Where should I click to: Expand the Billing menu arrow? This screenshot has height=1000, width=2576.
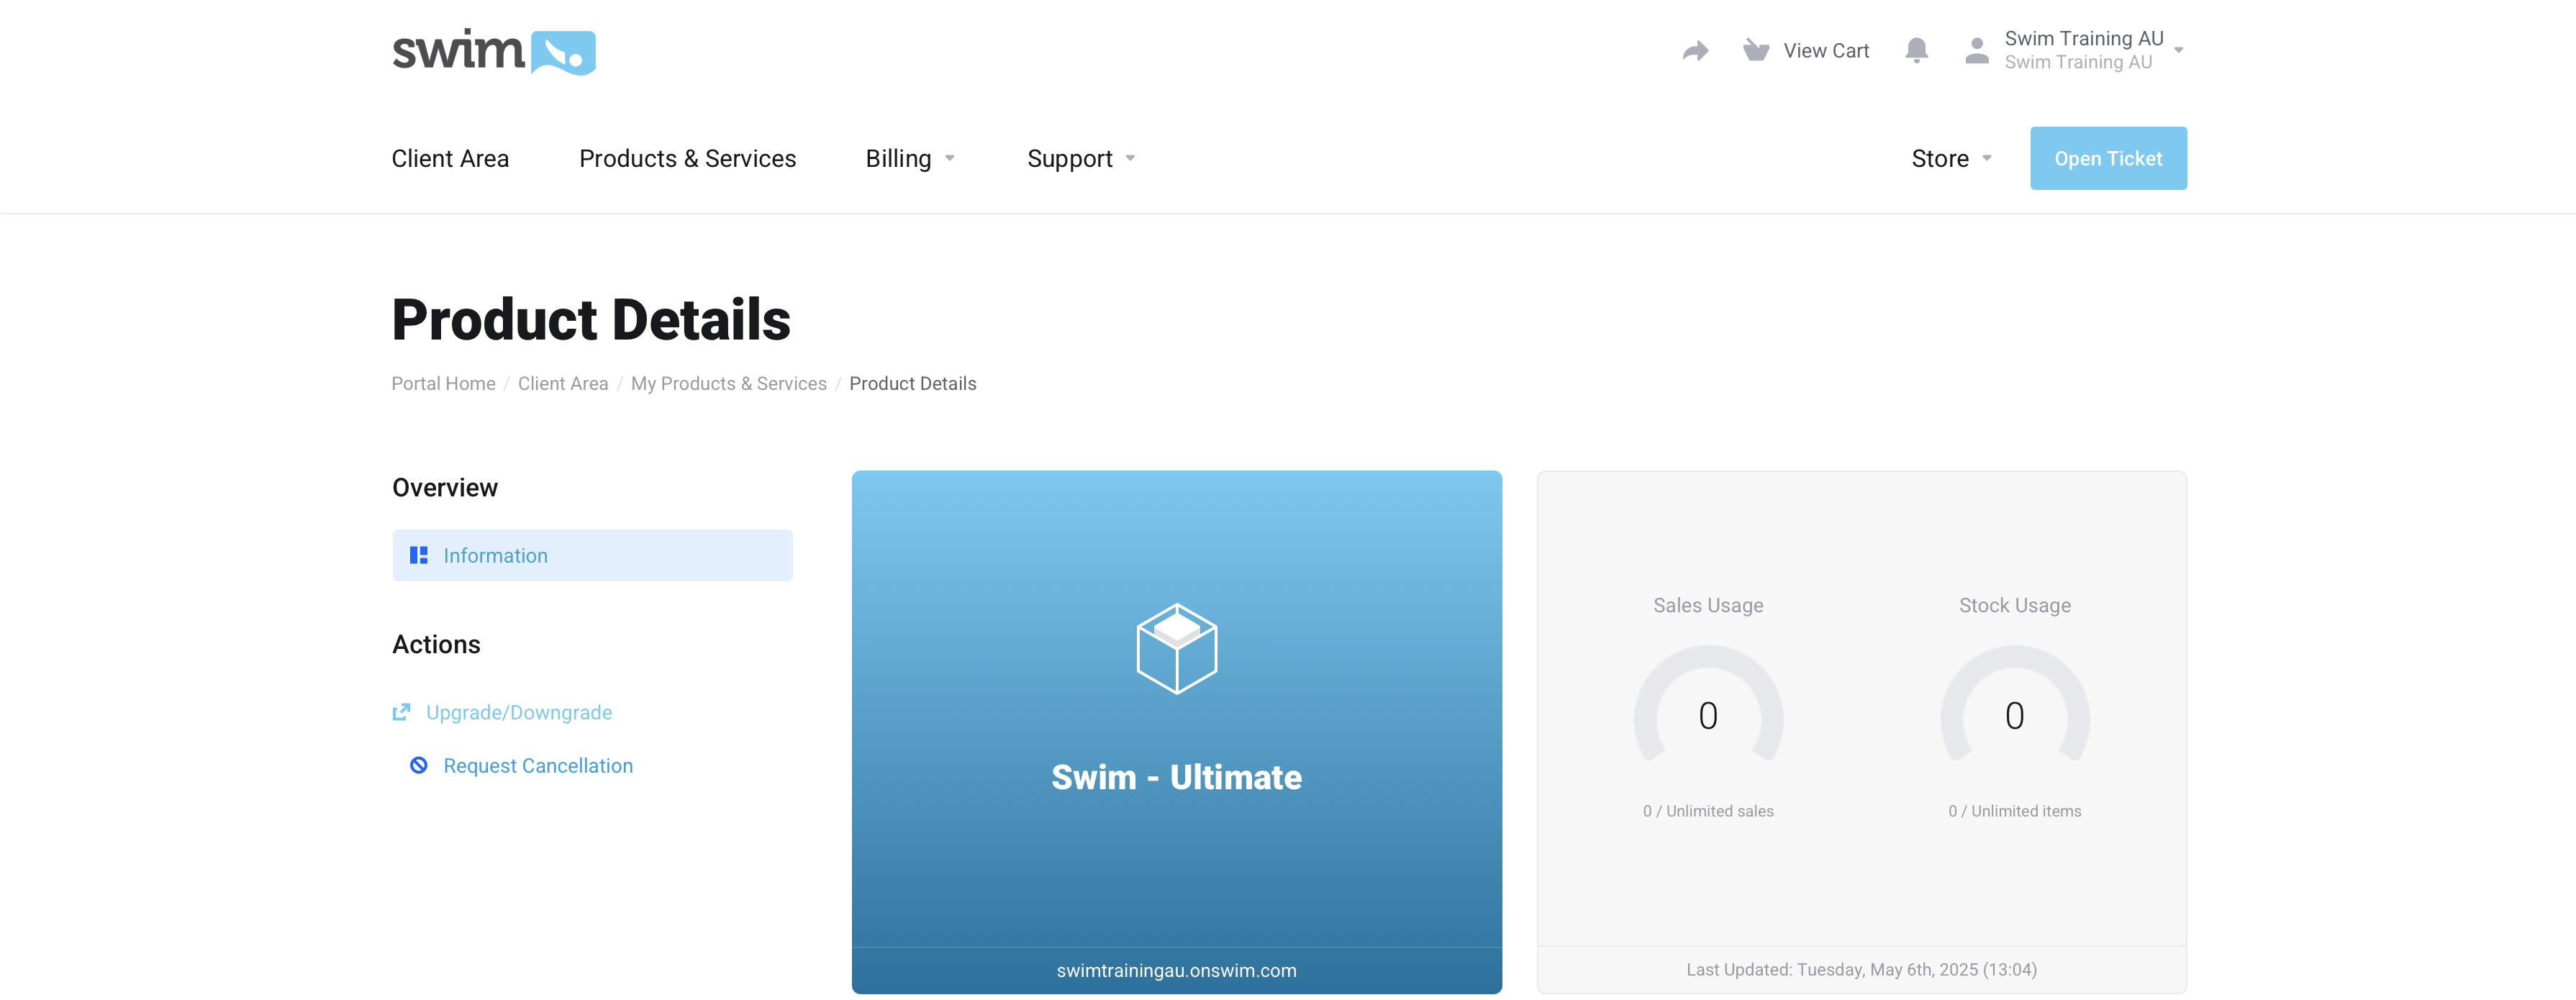tap(950, 158)
